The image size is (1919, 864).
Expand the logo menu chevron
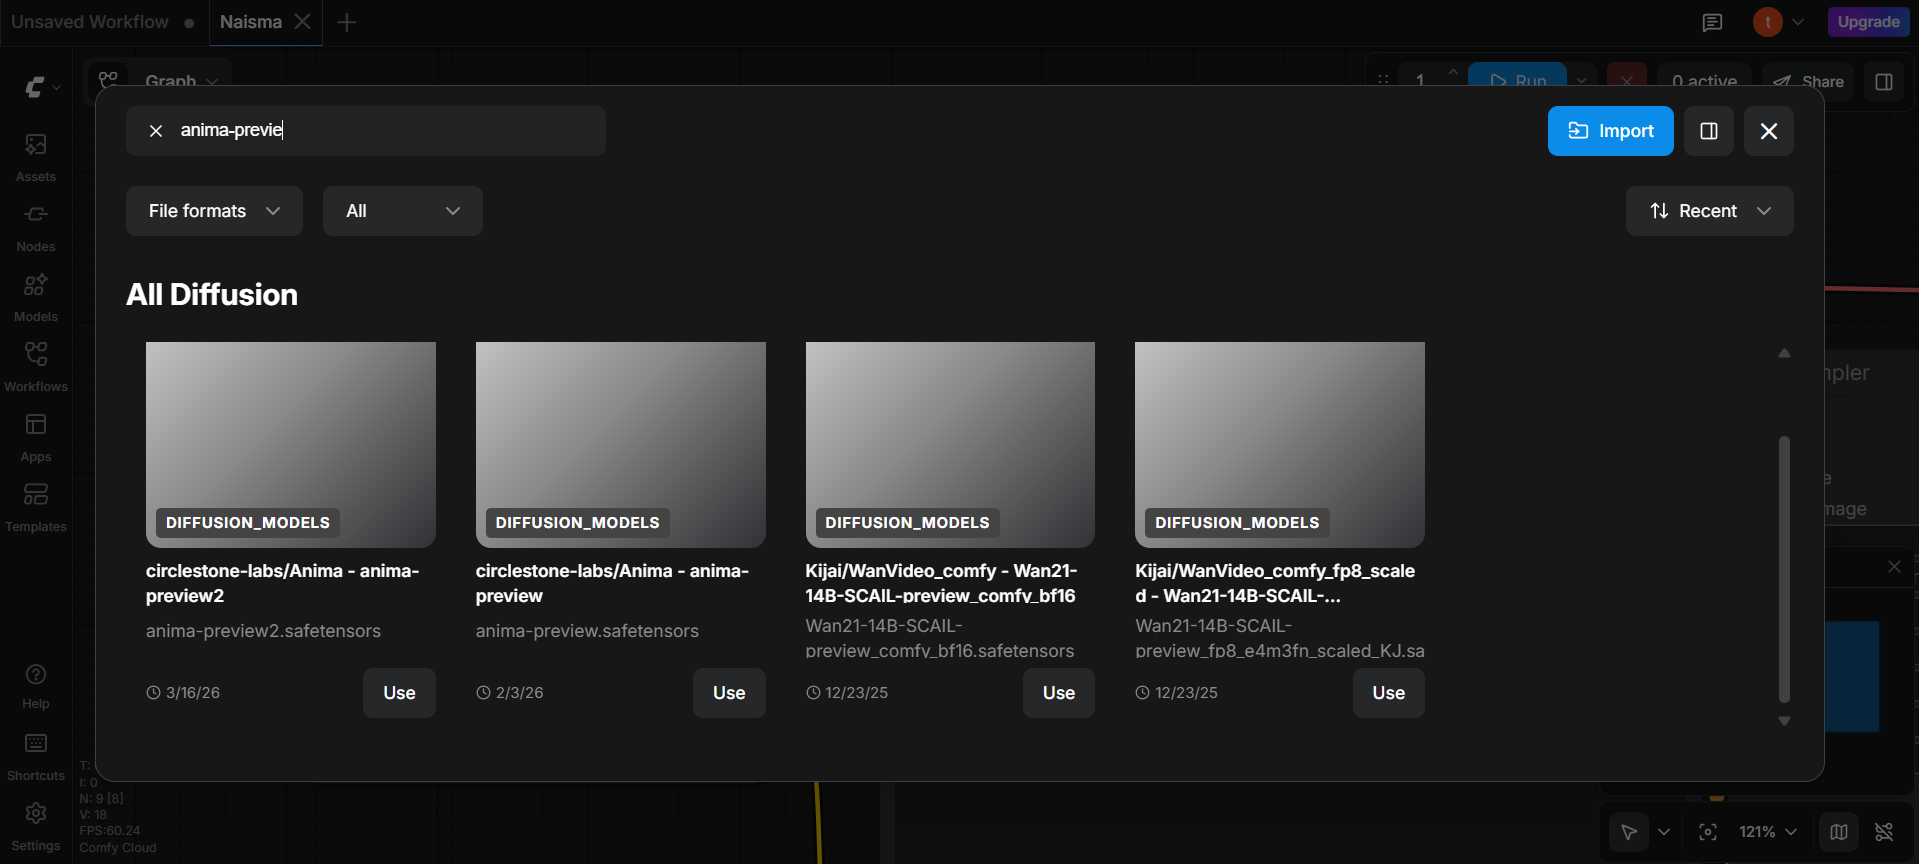[57, 88]
